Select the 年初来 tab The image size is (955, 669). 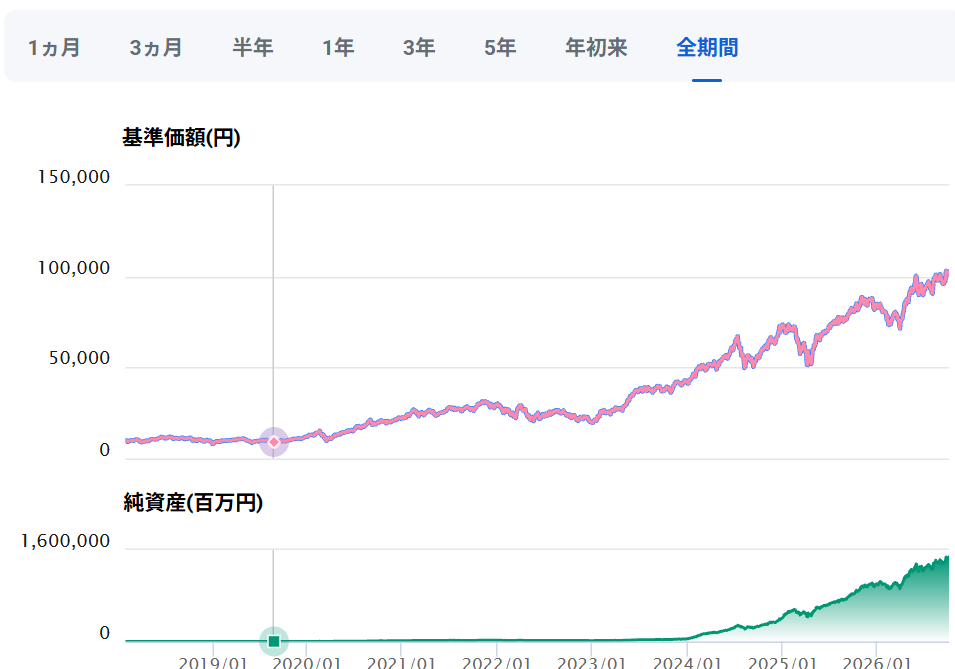596,48
